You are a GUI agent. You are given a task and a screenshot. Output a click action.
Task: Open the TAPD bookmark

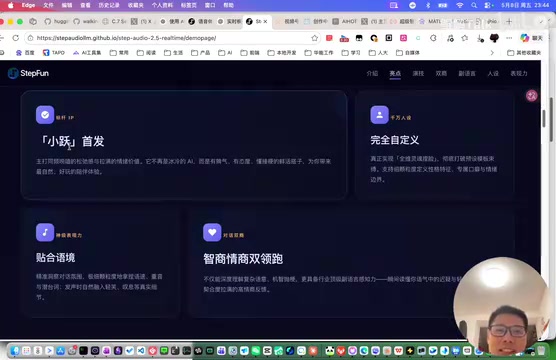point(54,52)
